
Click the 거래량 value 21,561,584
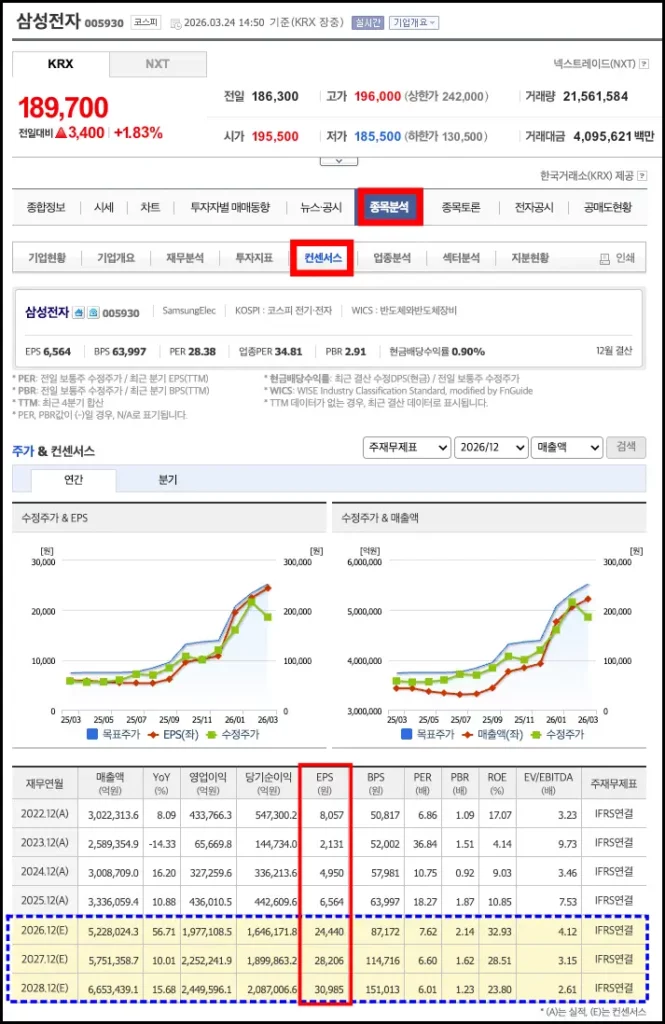[595, 97]
